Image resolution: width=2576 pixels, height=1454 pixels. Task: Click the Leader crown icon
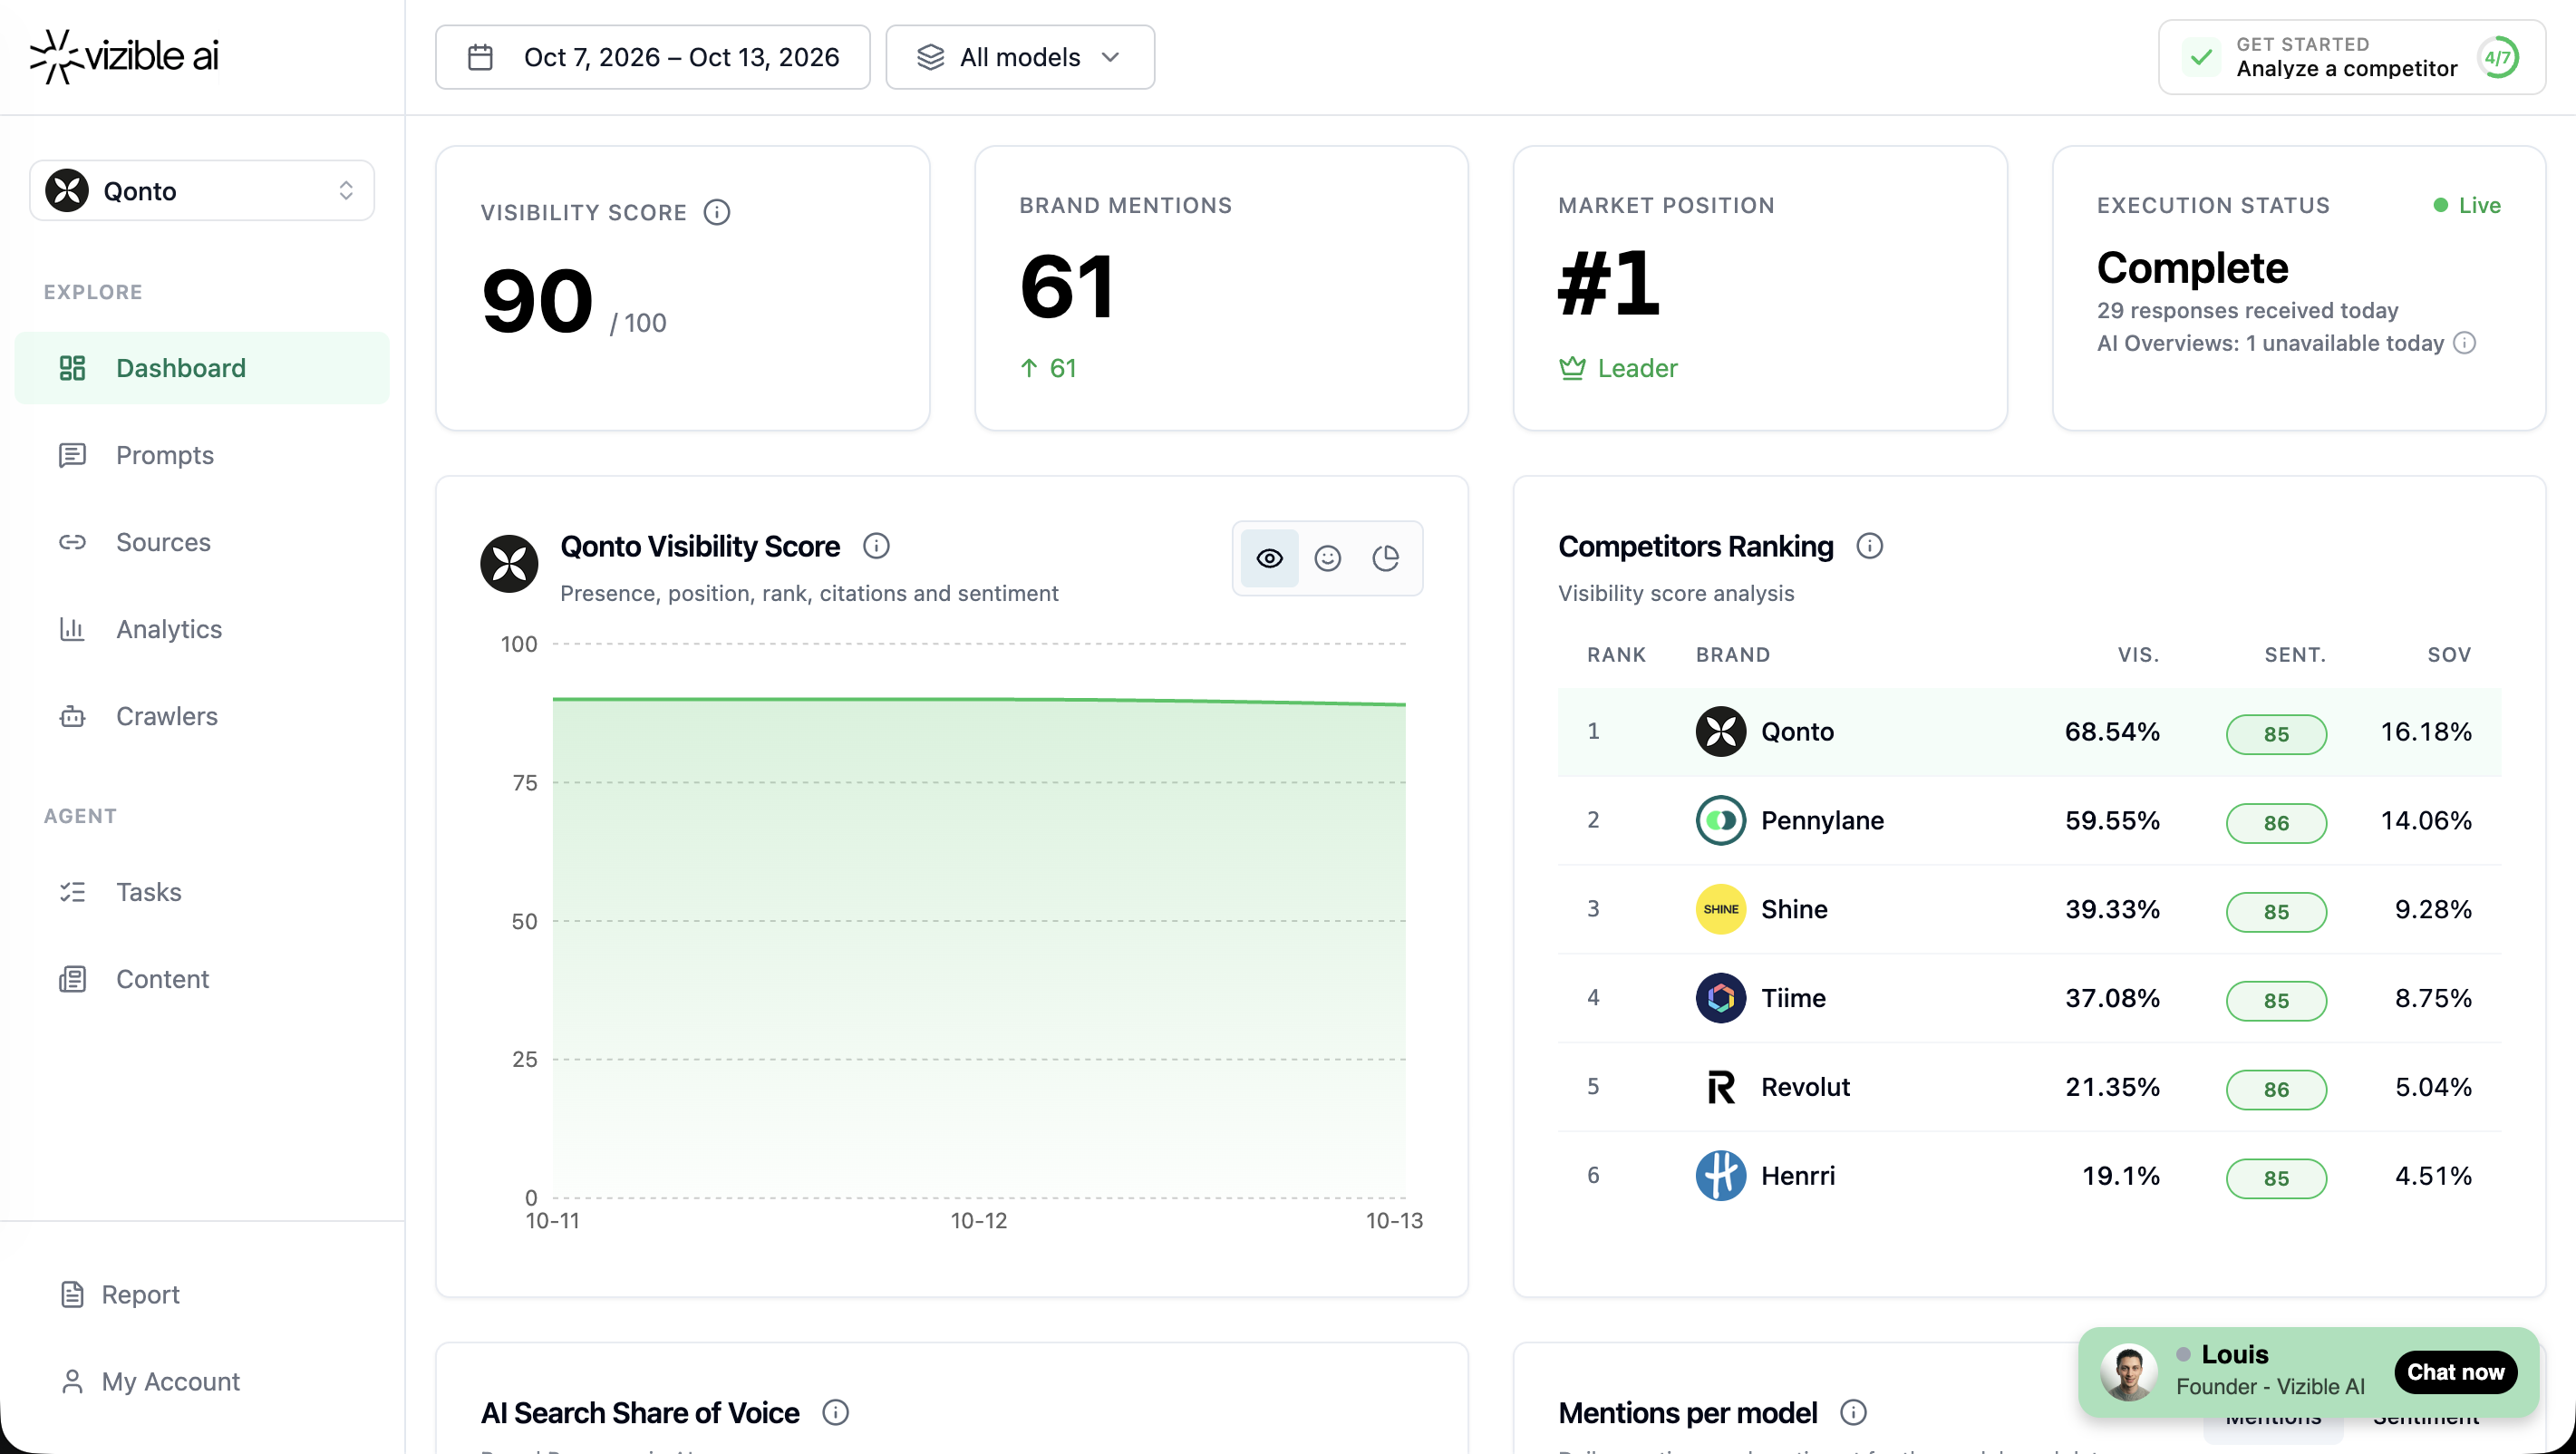click(1572, 368)
